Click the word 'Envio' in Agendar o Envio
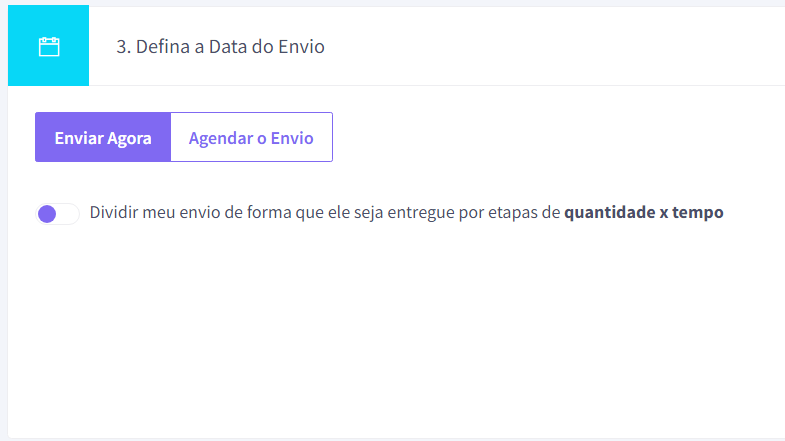This screenshot has width=785, height=441. (x=292, y=138)
